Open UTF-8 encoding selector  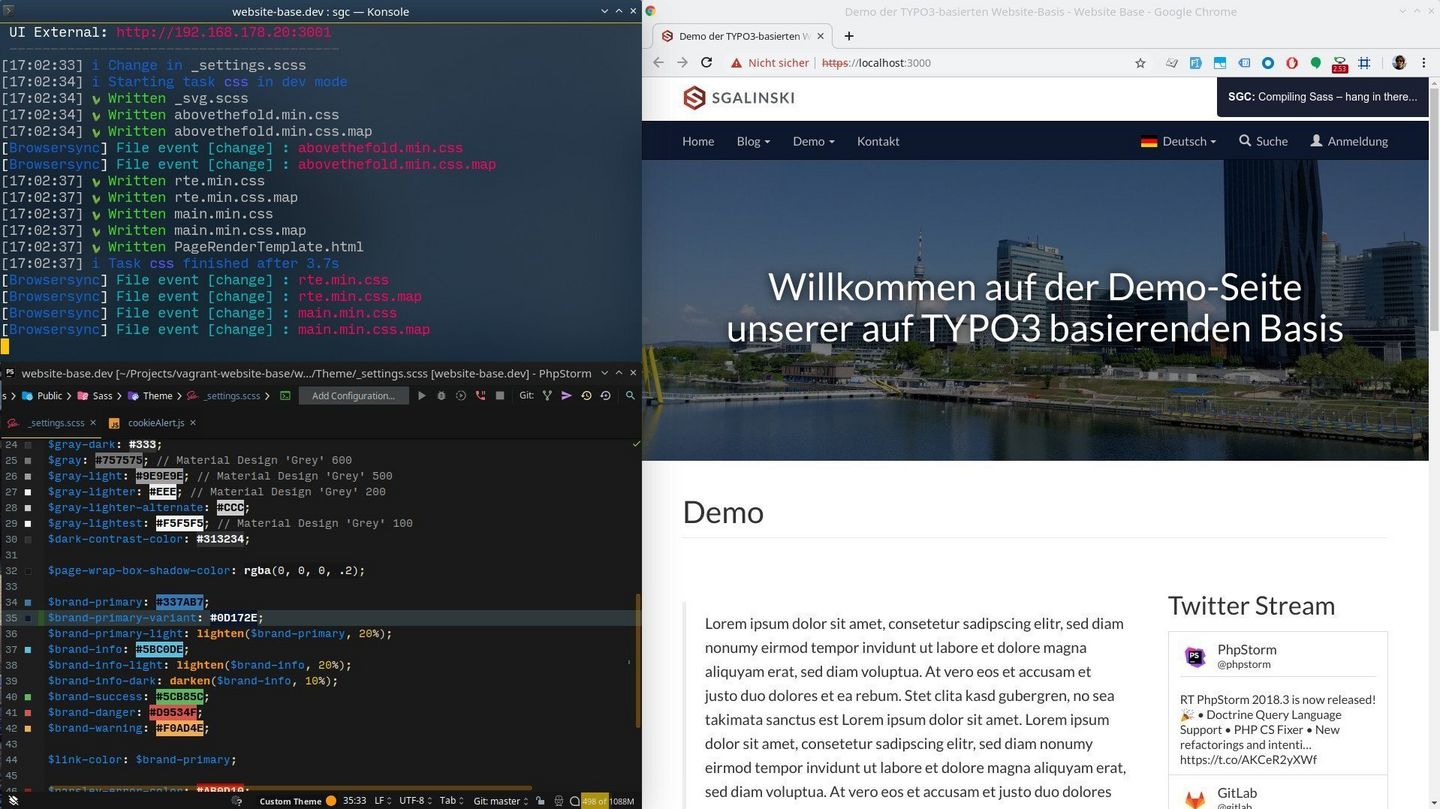click(x=416, y=801)
